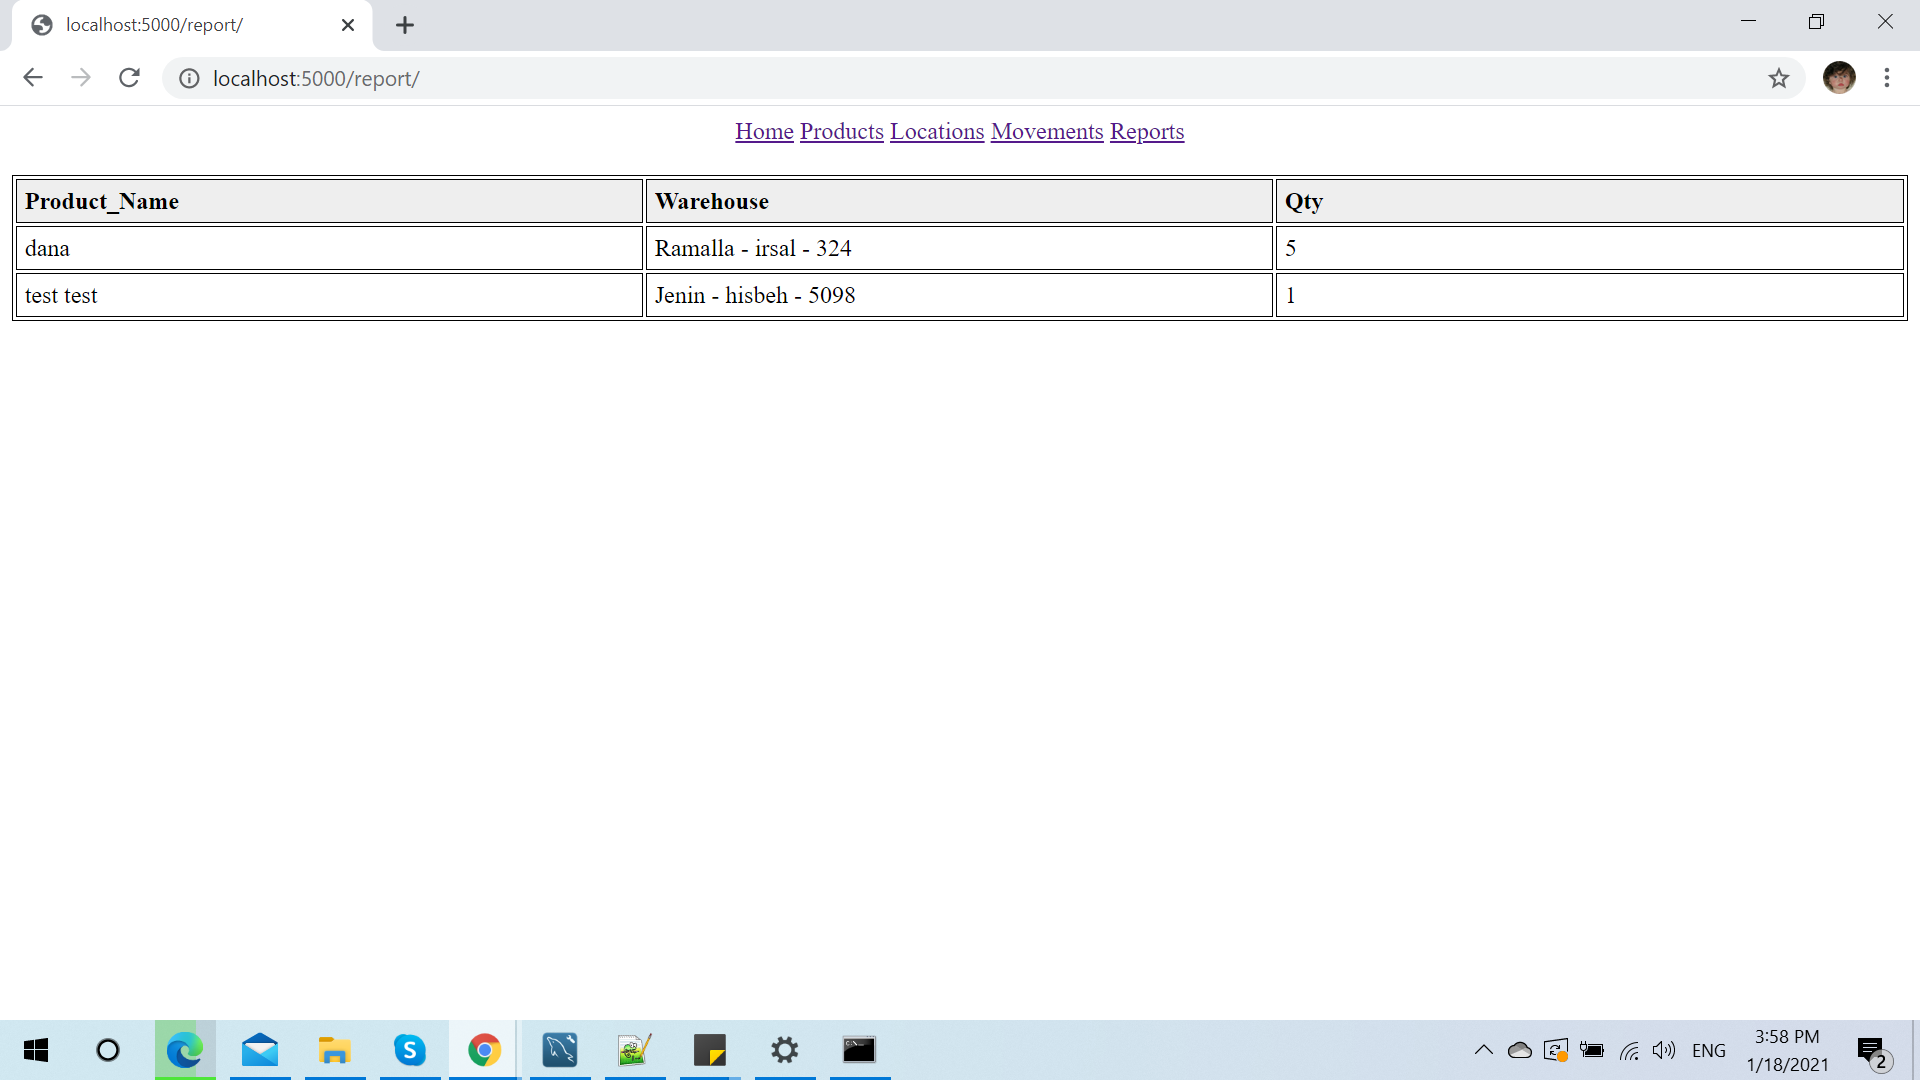Show hidden system tray icons

tap(1483, 1050)
